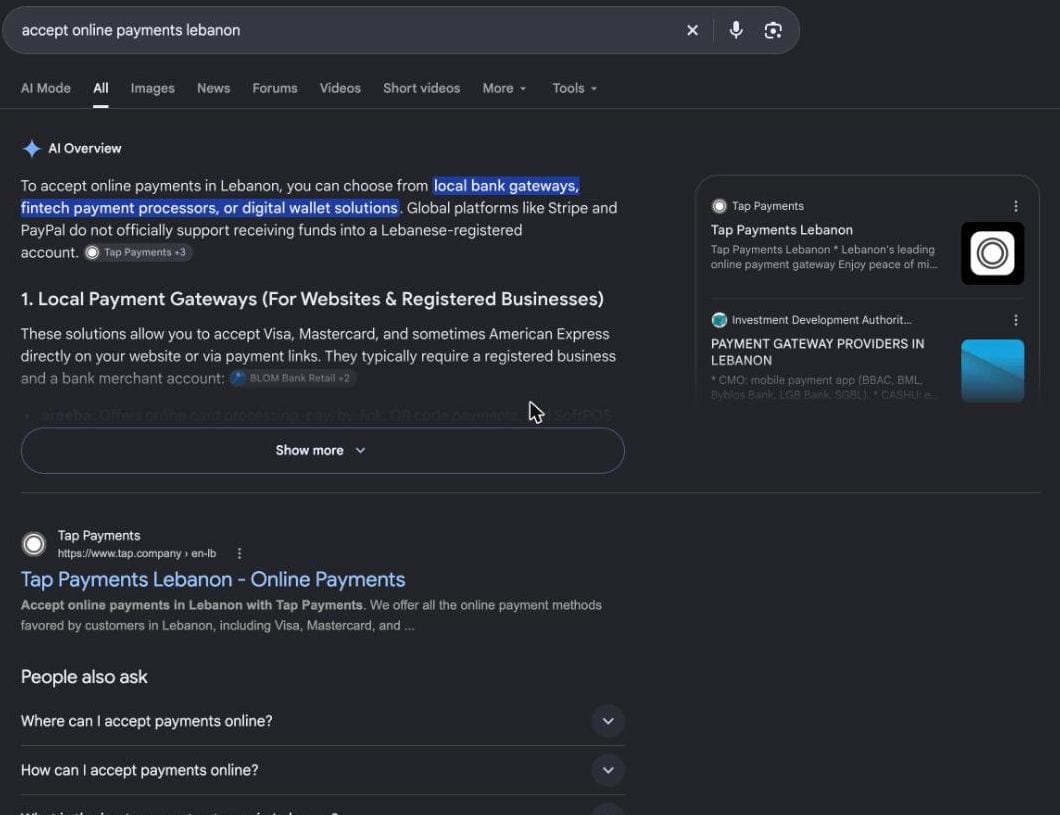Switch to the News tab

(x=214, y=89)
